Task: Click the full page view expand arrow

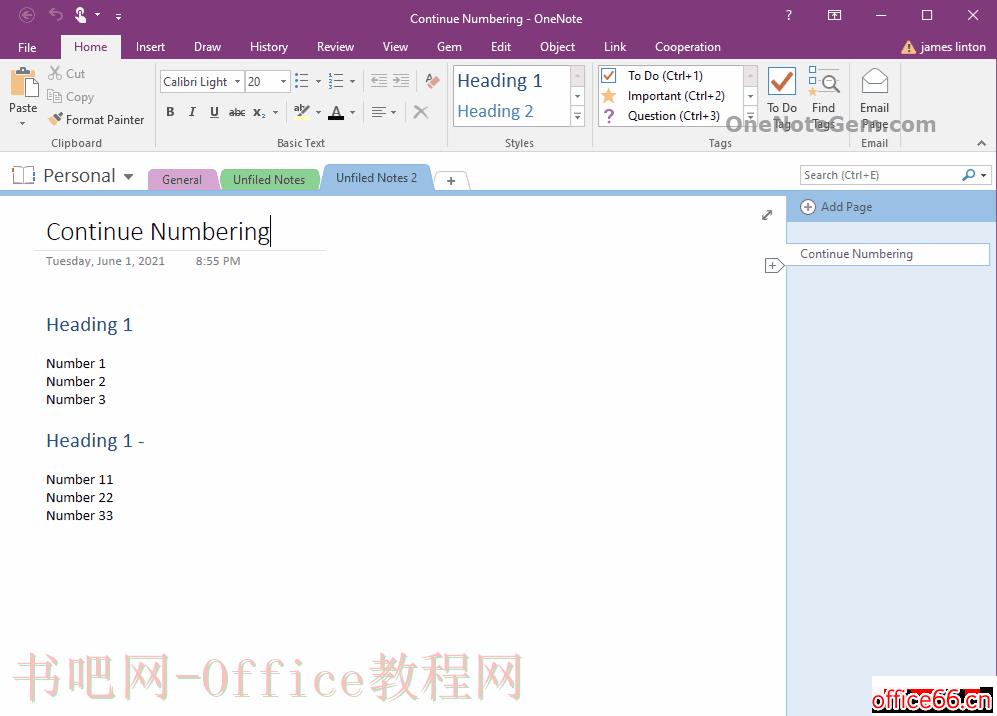Action: [767, 215]
